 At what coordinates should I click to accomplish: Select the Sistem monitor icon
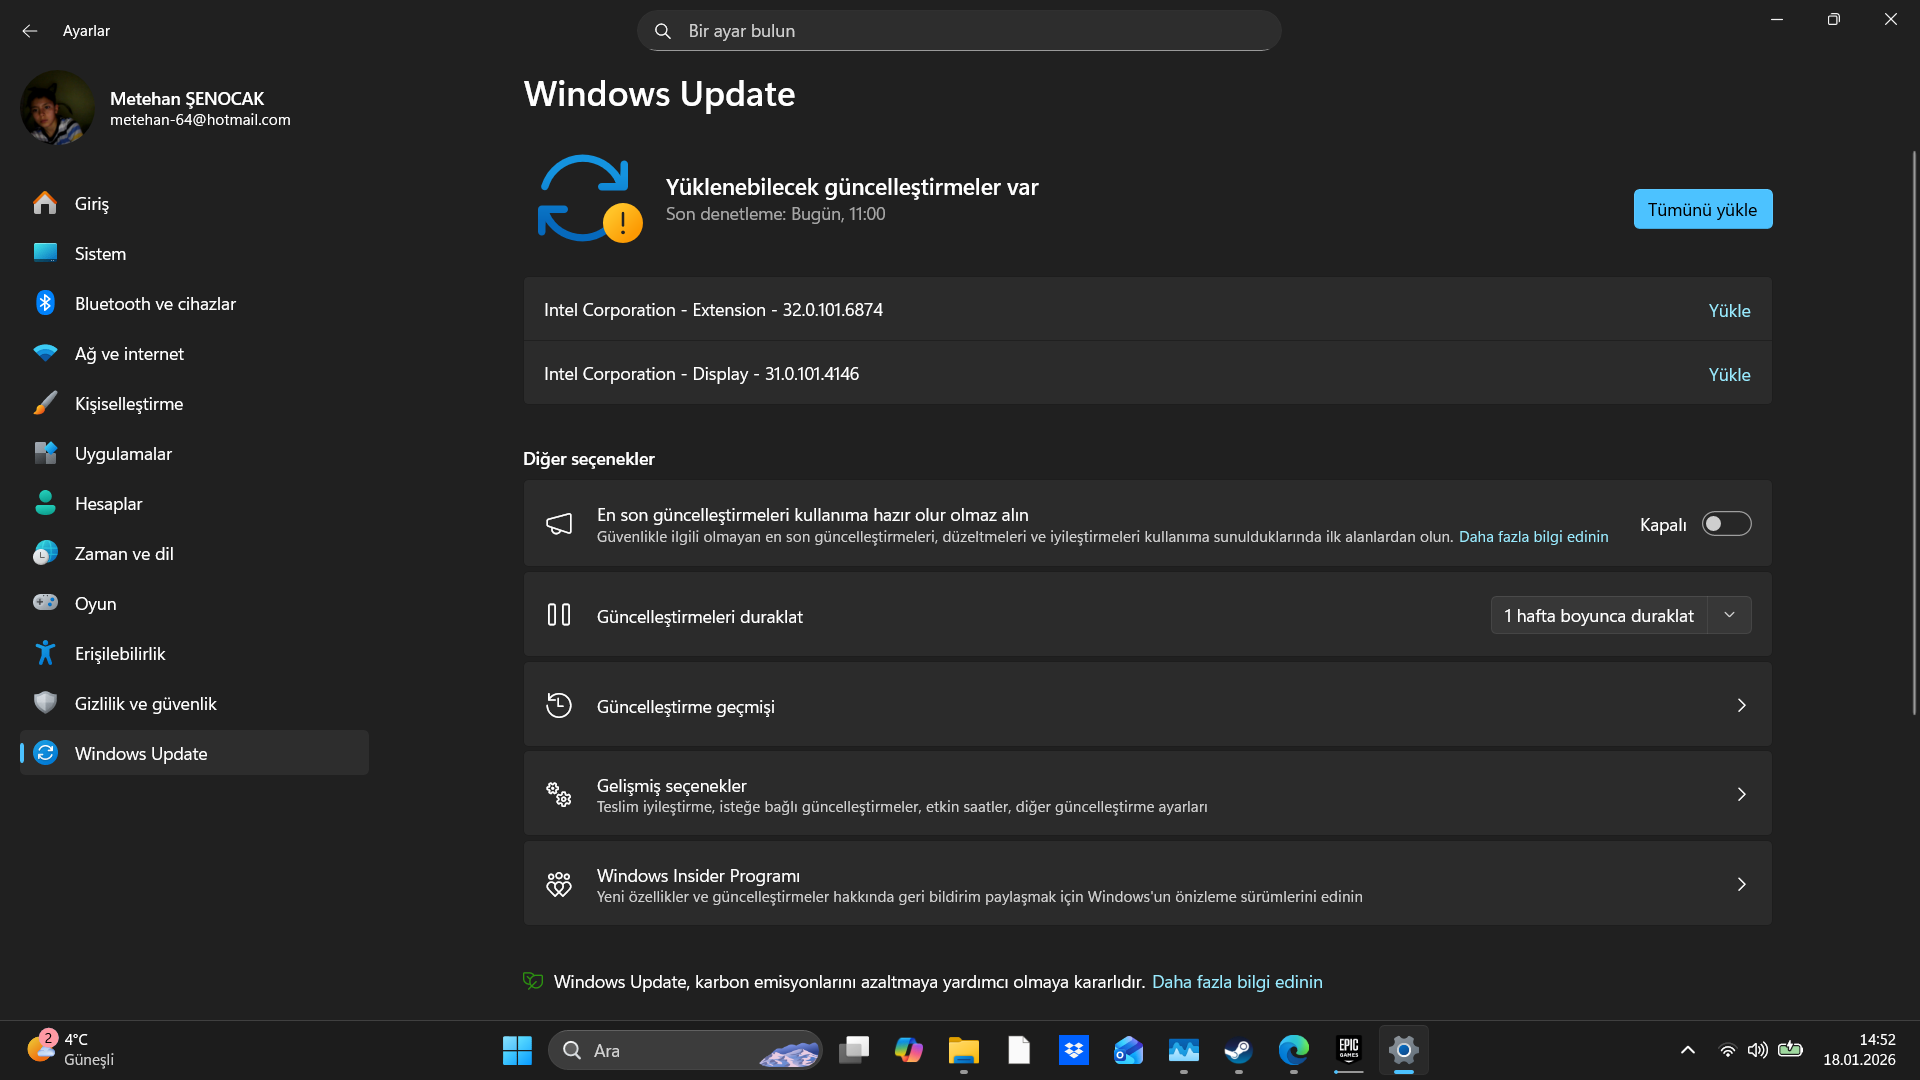[x=45, y=253]
